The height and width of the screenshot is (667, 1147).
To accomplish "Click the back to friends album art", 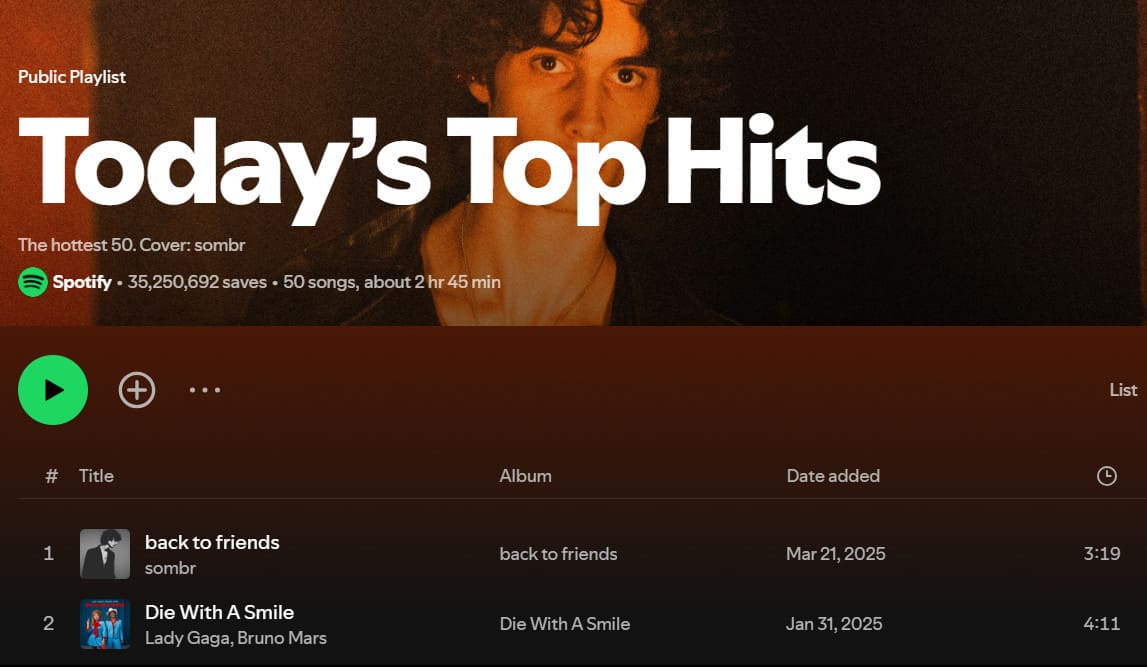I will 105,554.
